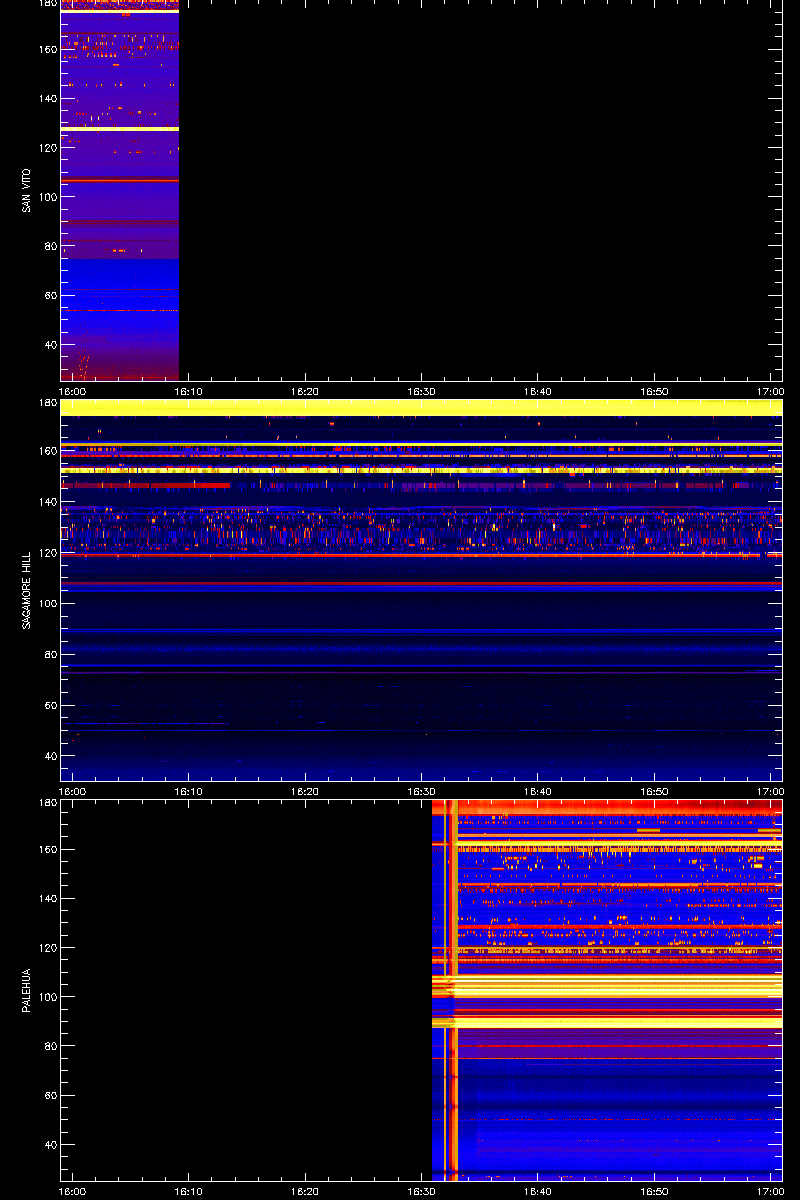This screenshot has height=1200, width=800.
Task: Click 16:10 time label under Palehua panel
Action: coord(189,1192)
